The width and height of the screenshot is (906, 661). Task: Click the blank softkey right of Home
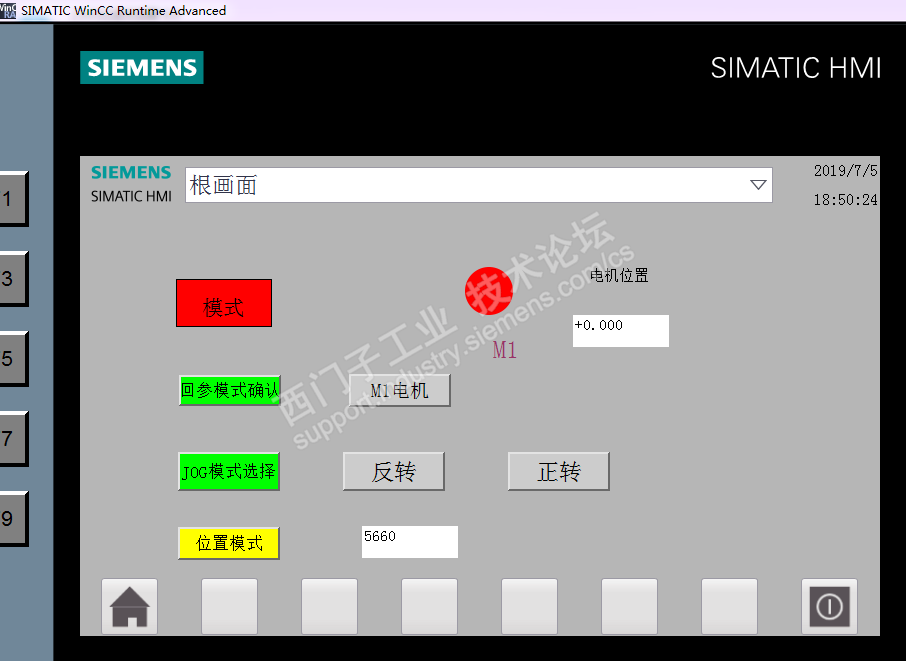(x=229, y=606)
